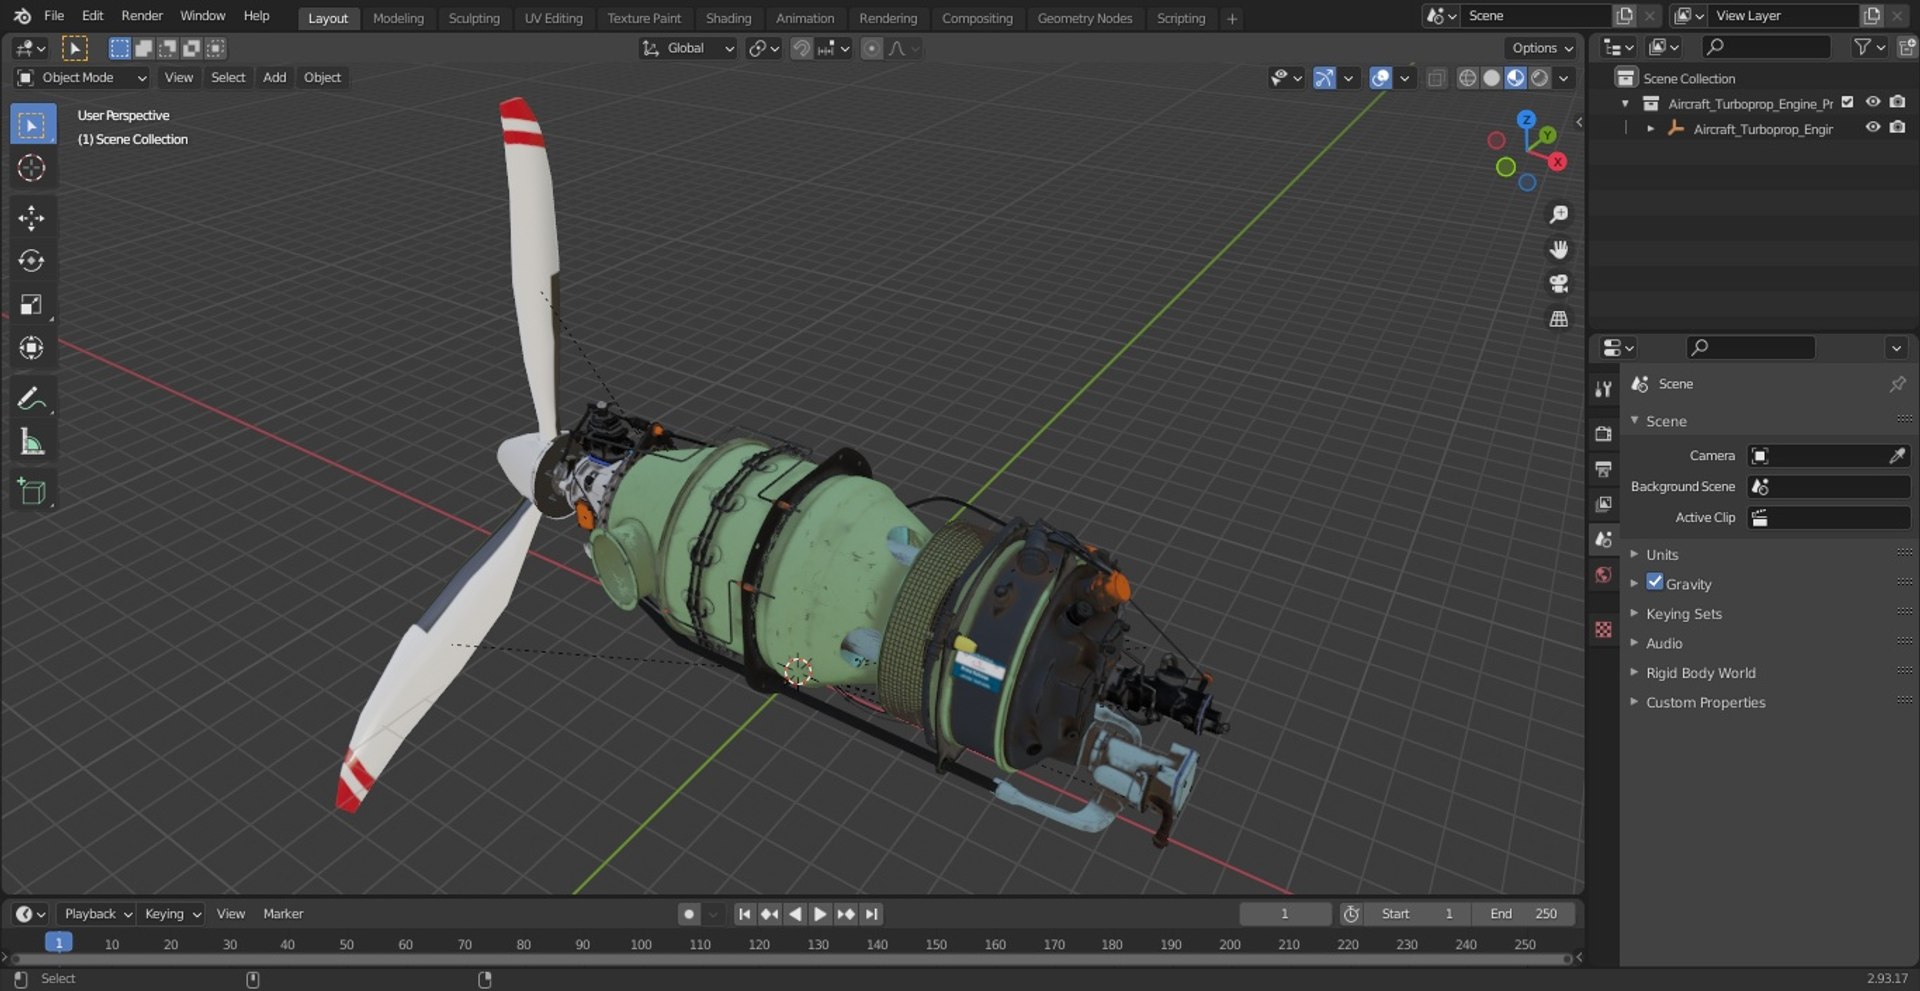
Task: Activate the Transform tool
Action: point(32,347)
